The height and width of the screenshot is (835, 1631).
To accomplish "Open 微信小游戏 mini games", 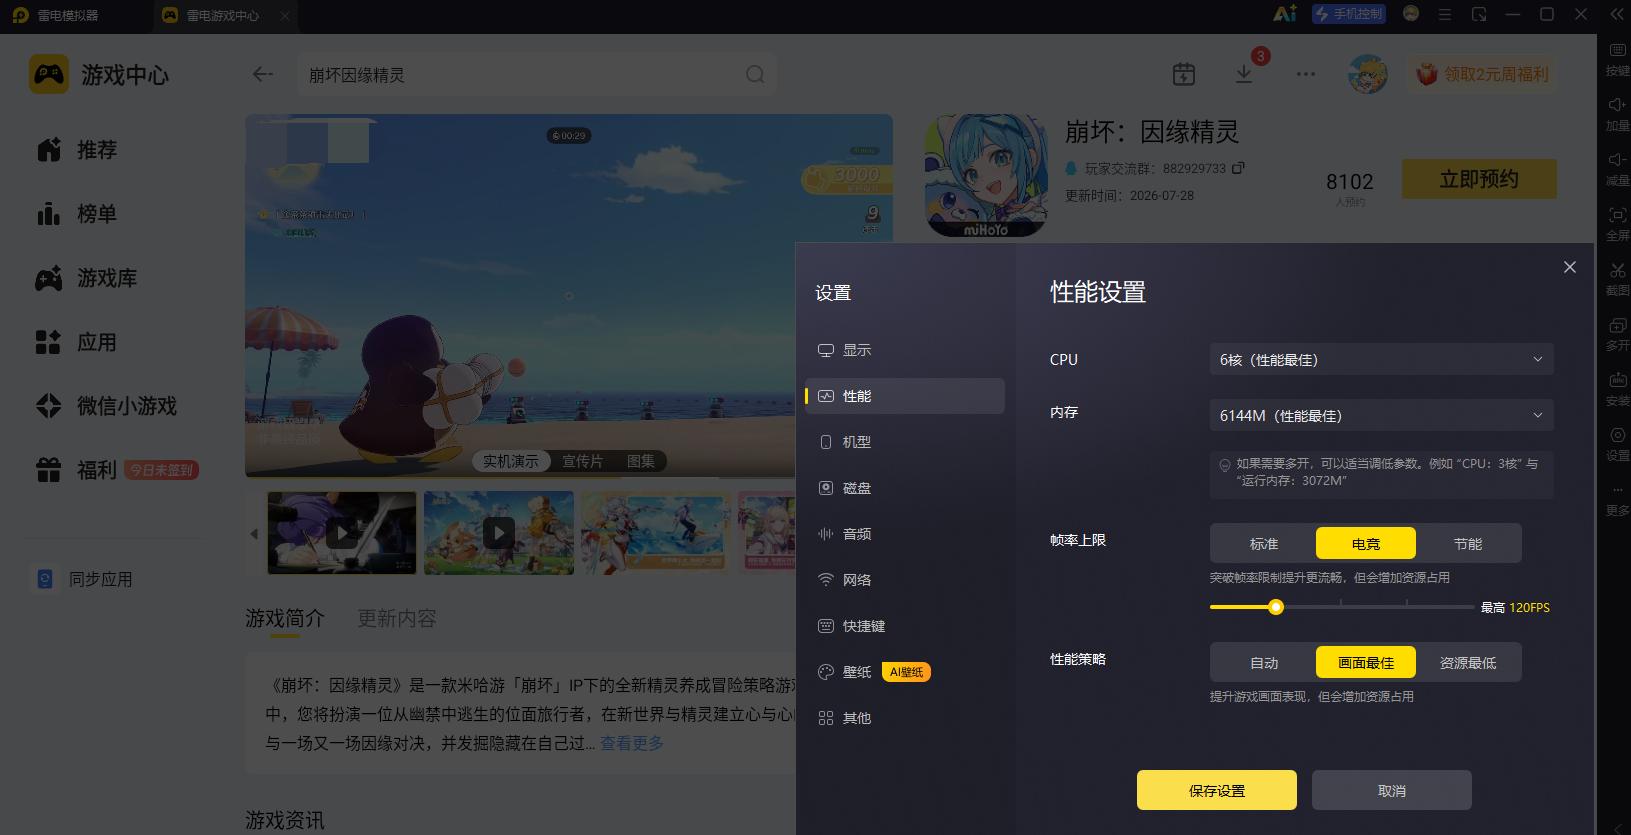I will tap(106, 406).
